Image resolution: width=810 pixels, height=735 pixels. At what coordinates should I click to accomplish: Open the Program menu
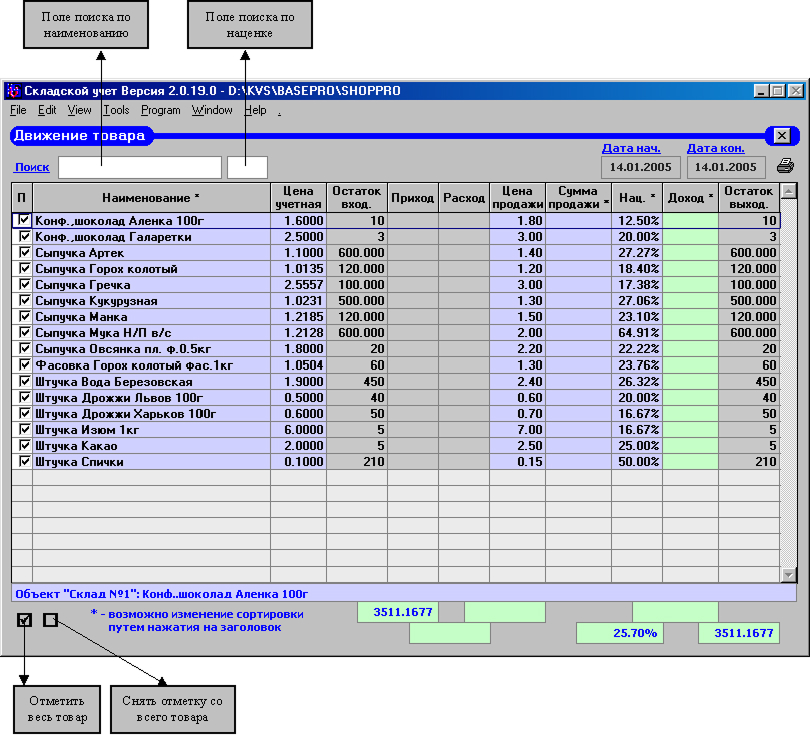(x=161, y=110)
